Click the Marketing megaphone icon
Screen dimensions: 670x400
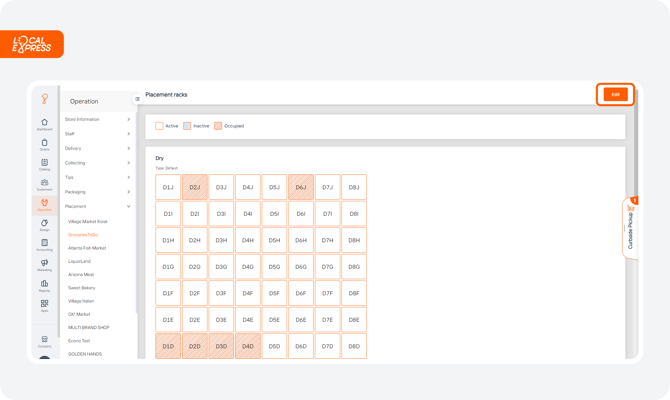(x=45, y=264)
